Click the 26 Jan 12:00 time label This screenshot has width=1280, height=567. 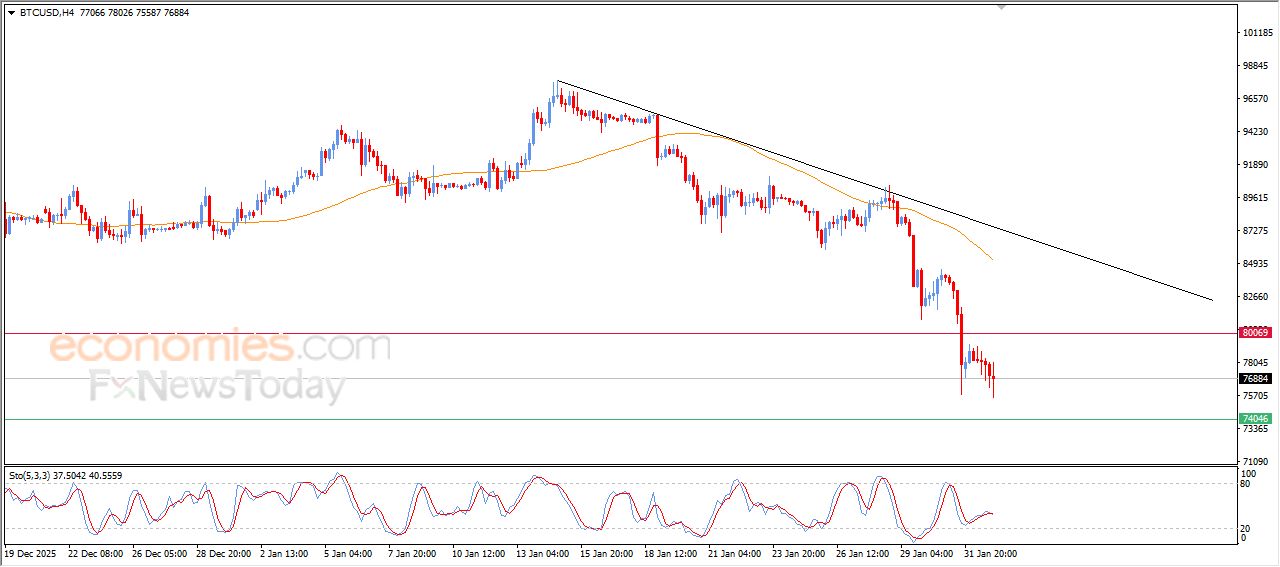[x=863, y=553]
